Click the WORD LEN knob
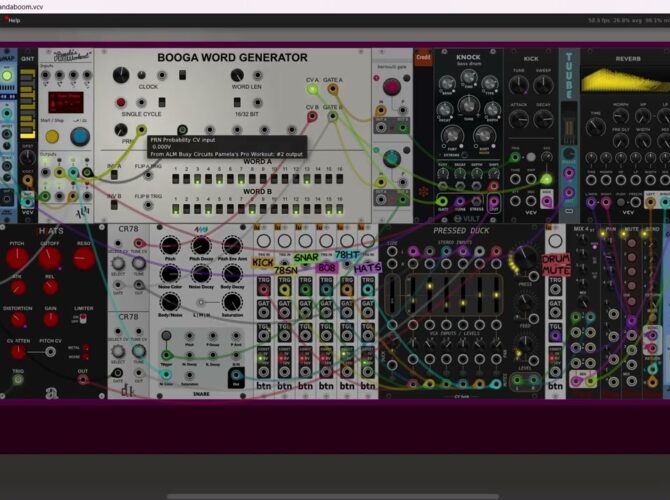The image size is (670, 500). [237, 75]
